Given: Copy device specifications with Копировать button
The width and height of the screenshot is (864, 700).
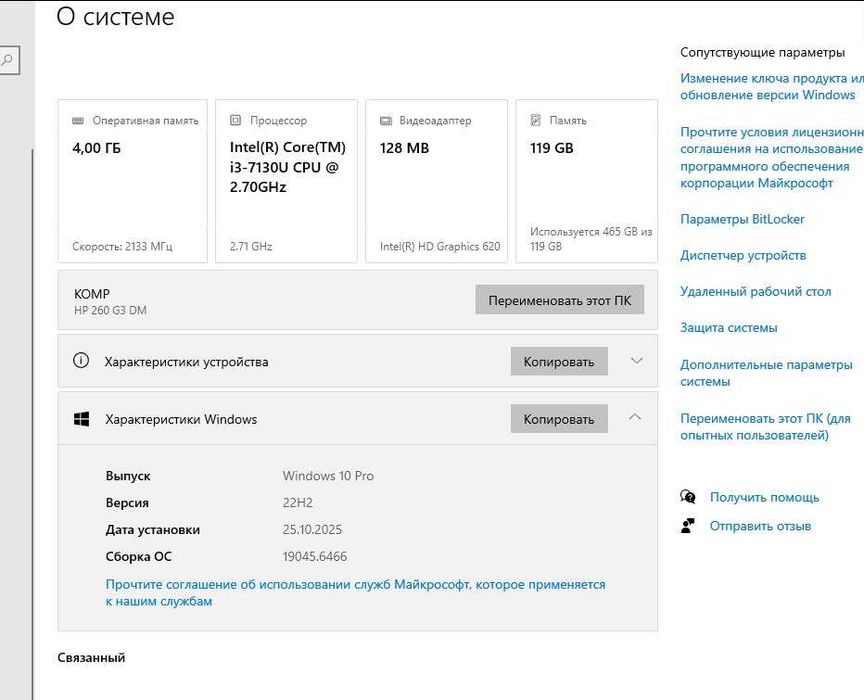Looking at the screenshot, I should click(559, 361).
